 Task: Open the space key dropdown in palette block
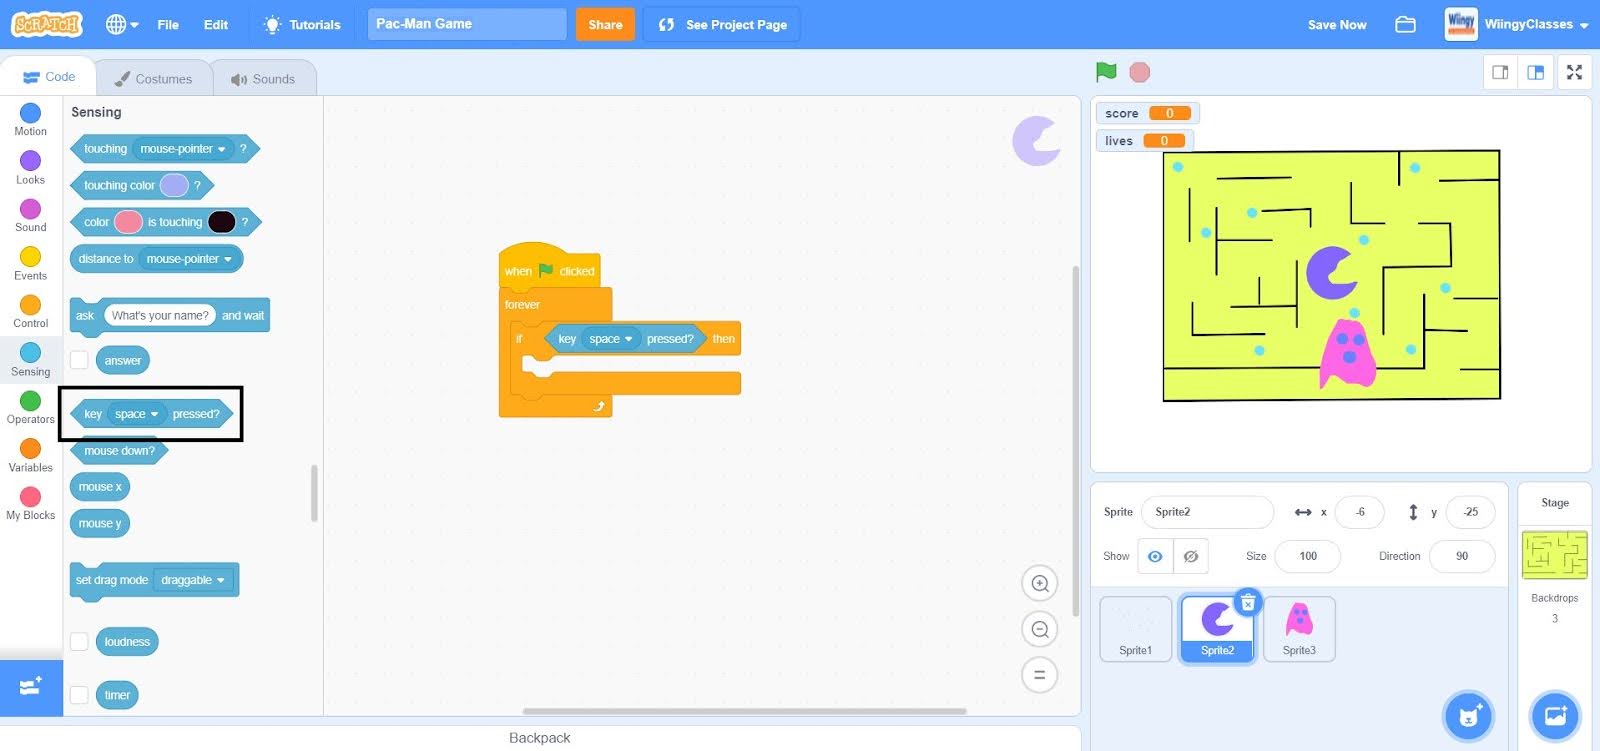tap(137, 414)
